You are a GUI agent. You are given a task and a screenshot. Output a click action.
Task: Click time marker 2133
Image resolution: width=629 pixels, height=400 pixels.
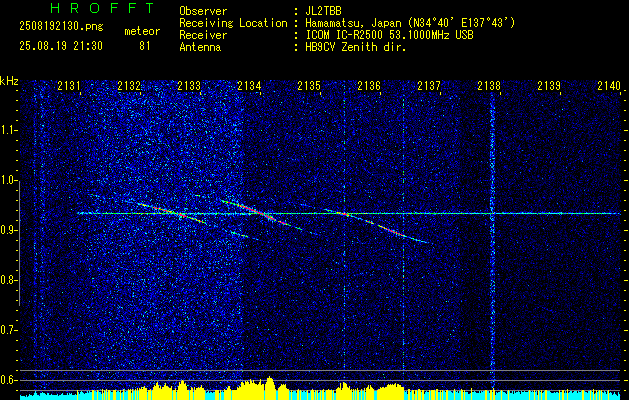(189, 85)
